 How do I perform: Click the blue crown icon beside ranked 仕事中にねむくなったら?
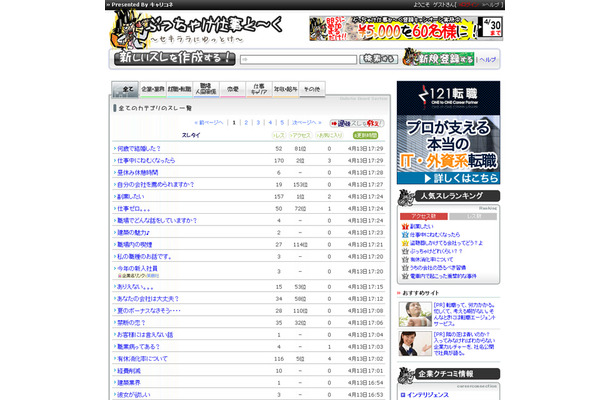click(x=405, y=235)
